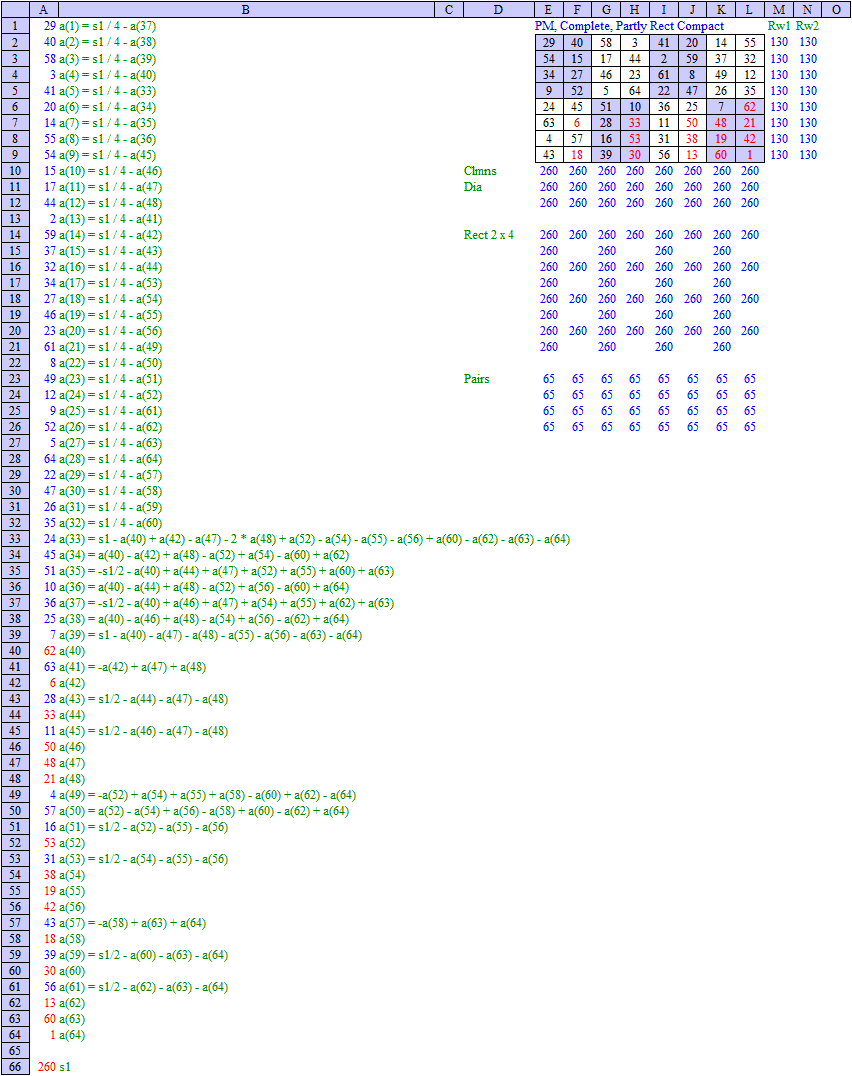This screenshot has height=1076, width=852.
Task: Click the red value 60 beside a(63)
Action: (x=50, y=1019)
